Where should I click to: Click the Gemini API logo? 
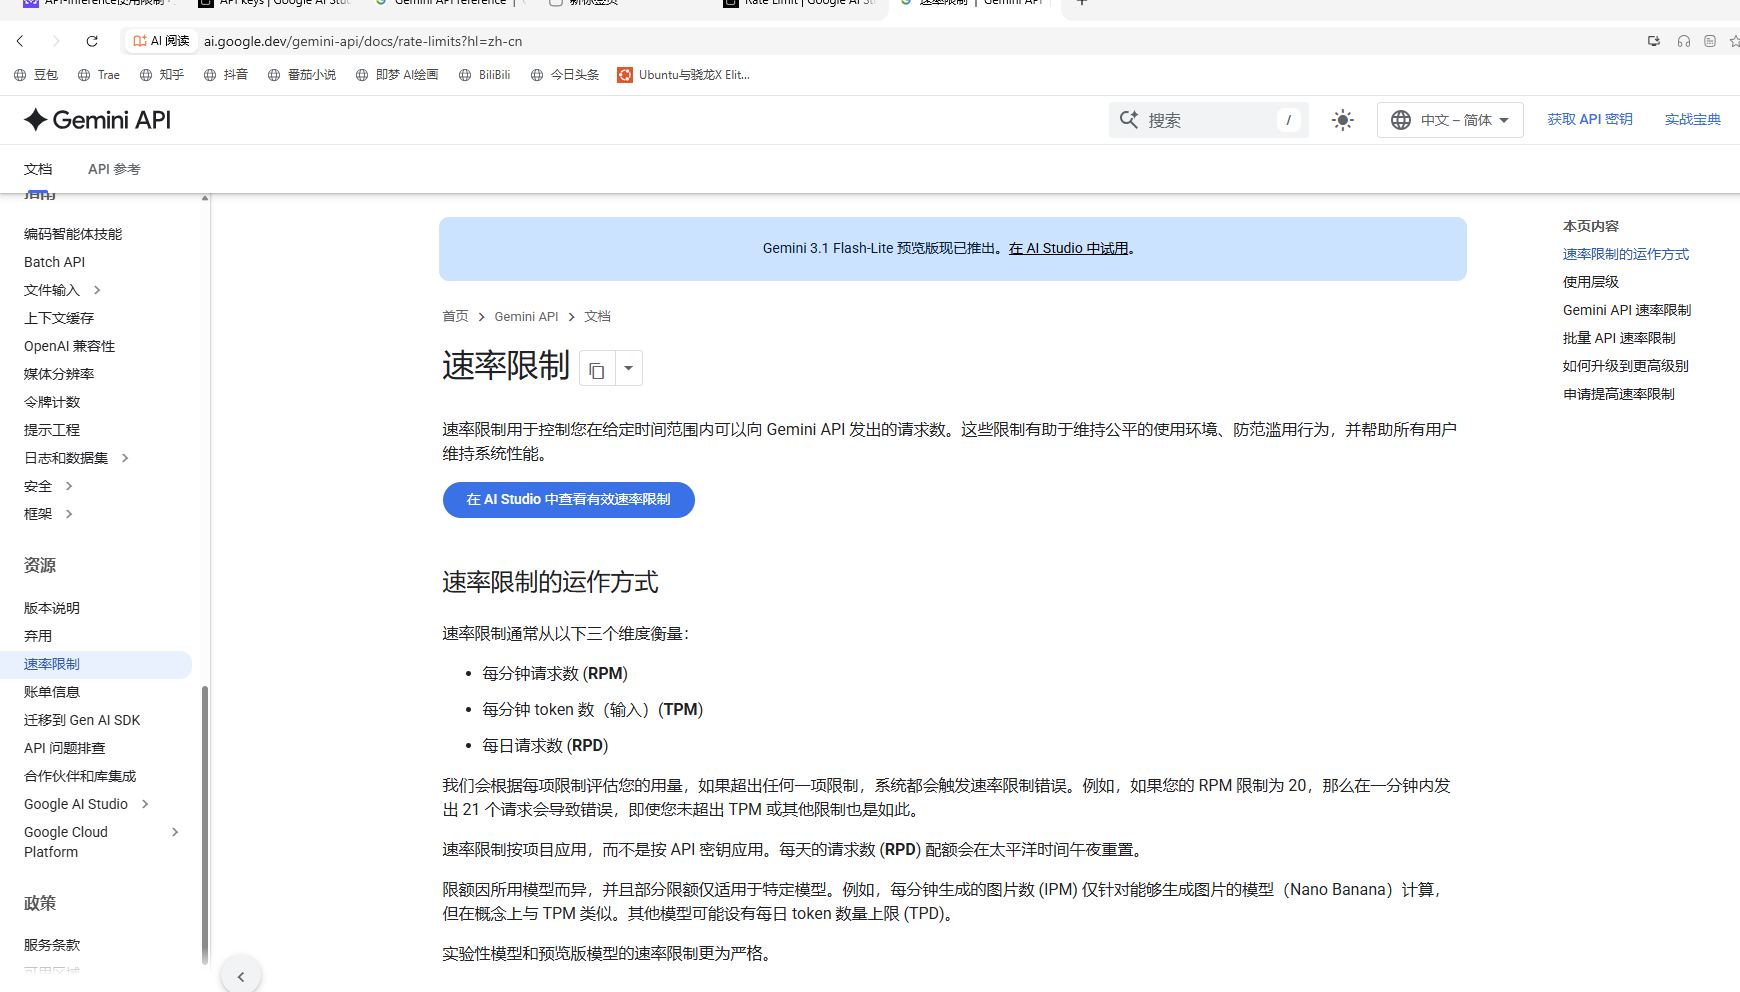(98, 120)
